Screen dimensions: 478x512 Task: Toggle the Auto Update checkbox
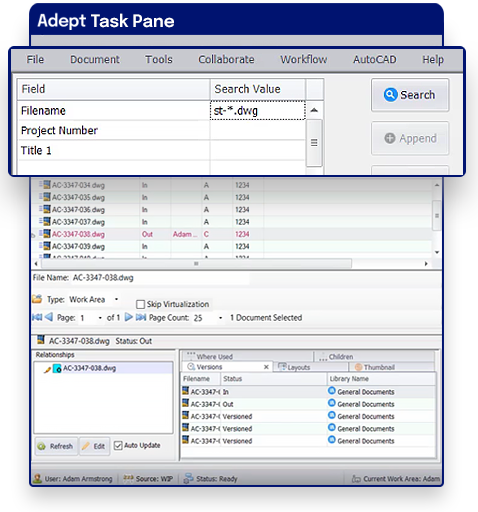(118, 445)
